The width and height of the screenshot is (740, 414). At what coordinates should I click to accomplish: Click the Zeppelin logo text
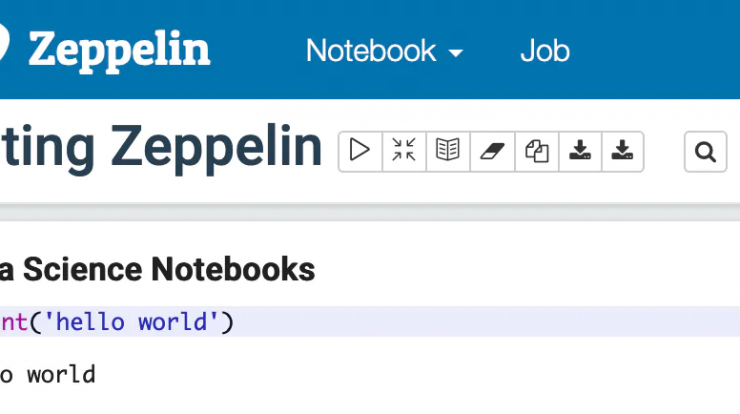(x=119, y=51)
